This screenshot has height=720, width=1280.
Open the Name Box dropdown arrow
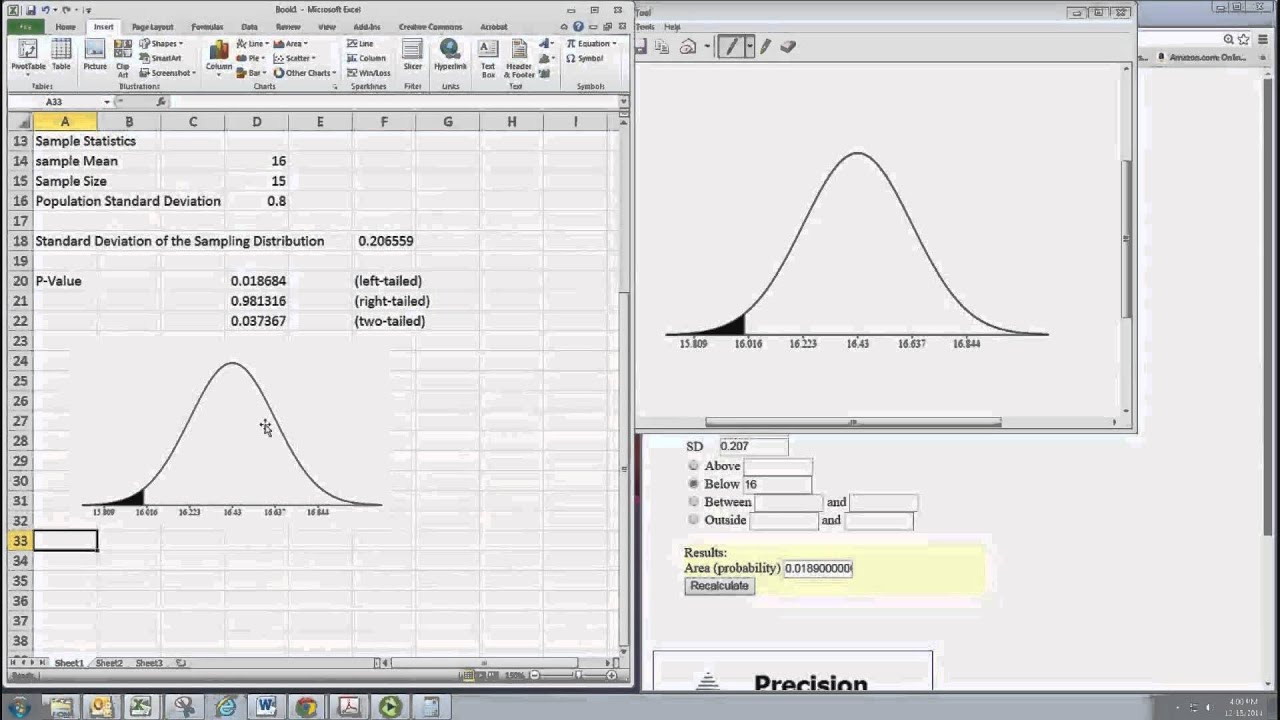coord(107,102)
